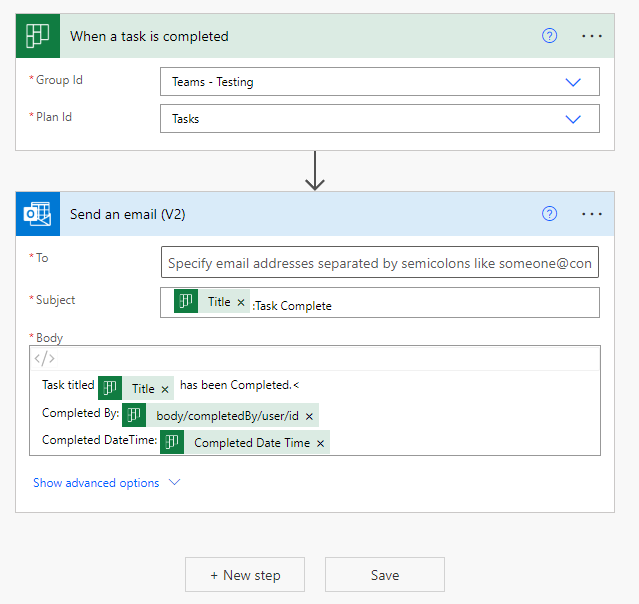Remove the body/completedBy/user/id token
Screen dimensions: 639x604
[x=309, y=416]
